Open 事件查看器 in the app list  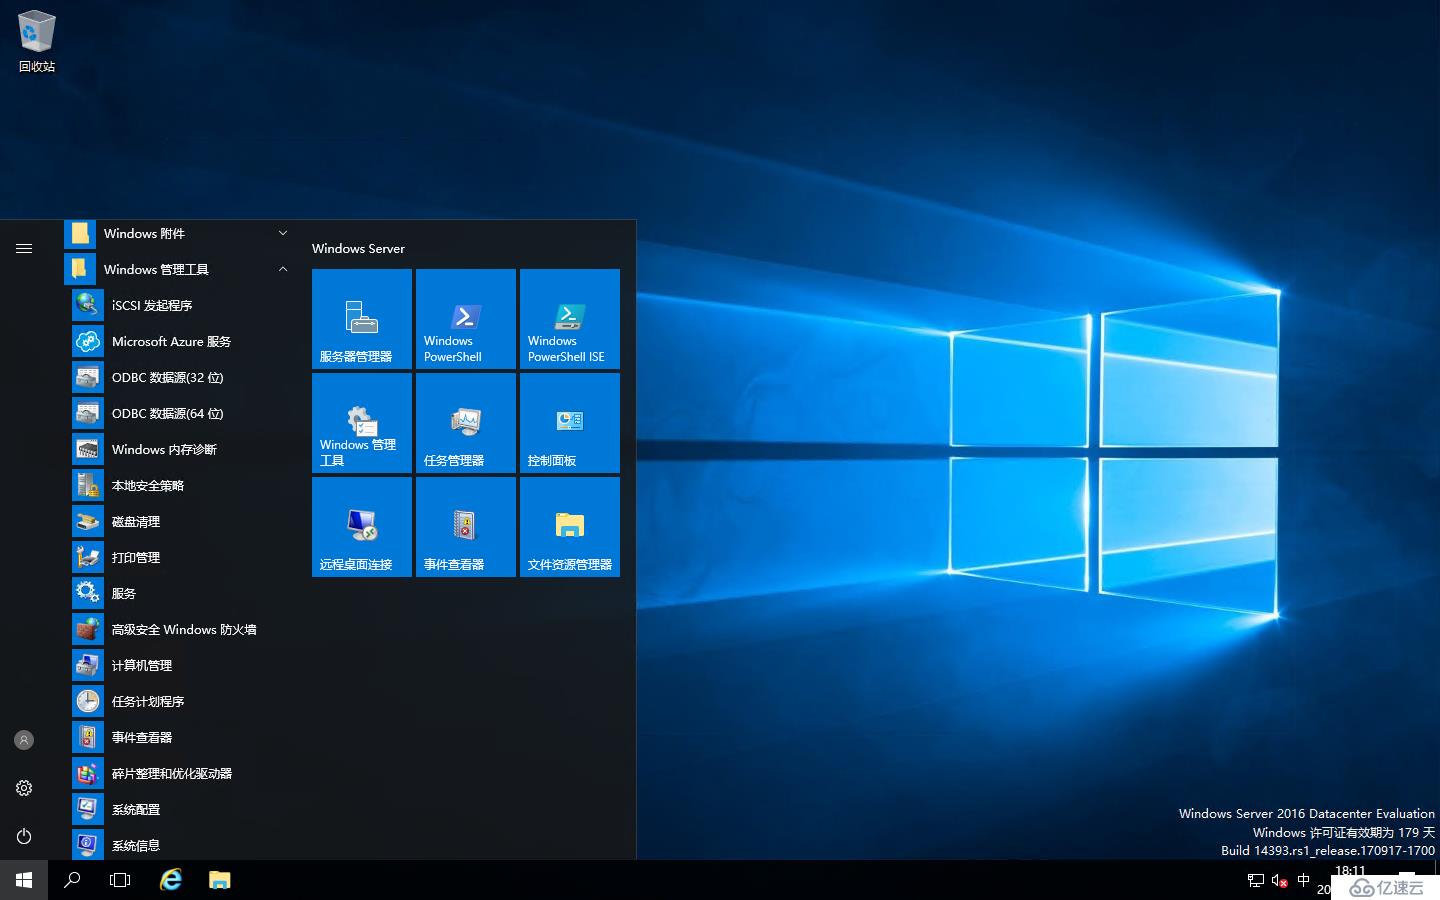click(180, 737)
